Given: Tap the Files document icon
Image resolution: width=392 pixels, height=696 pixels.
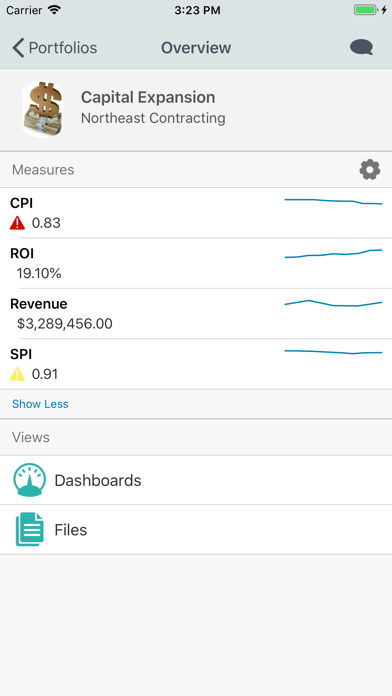Looking at the screenshot, I should tap(30, 529).
